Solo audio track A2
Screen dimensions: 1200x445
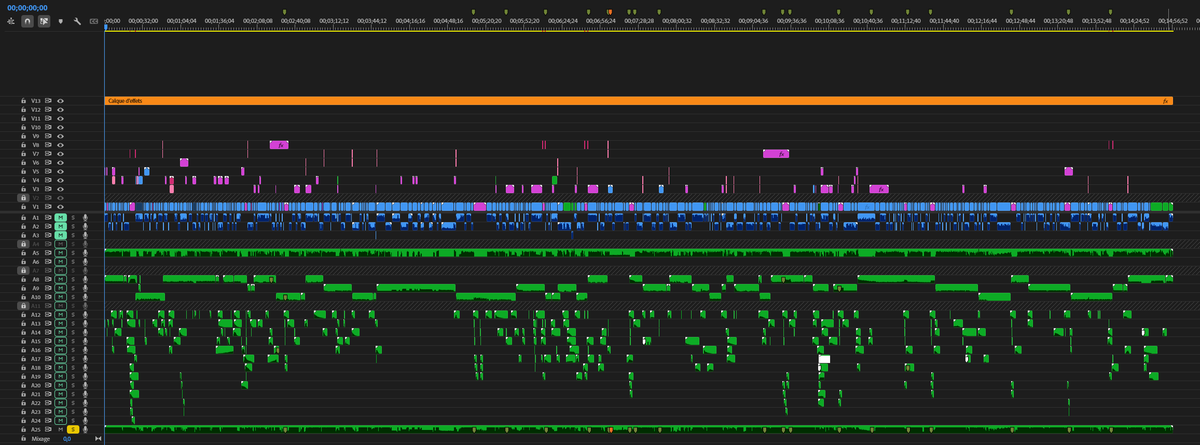[x=73, y=227]
